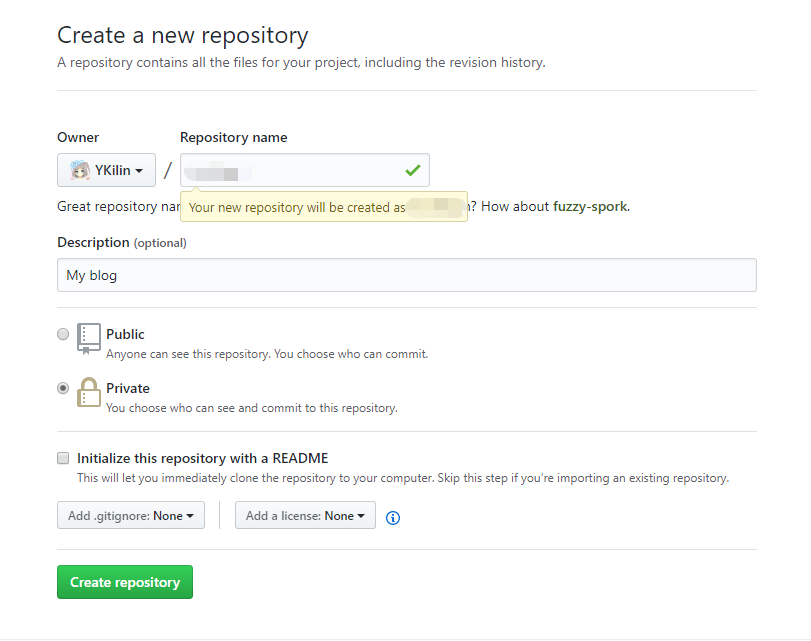Focus the Repository name input field
This screenshot has width=811, height=641.
305,170
